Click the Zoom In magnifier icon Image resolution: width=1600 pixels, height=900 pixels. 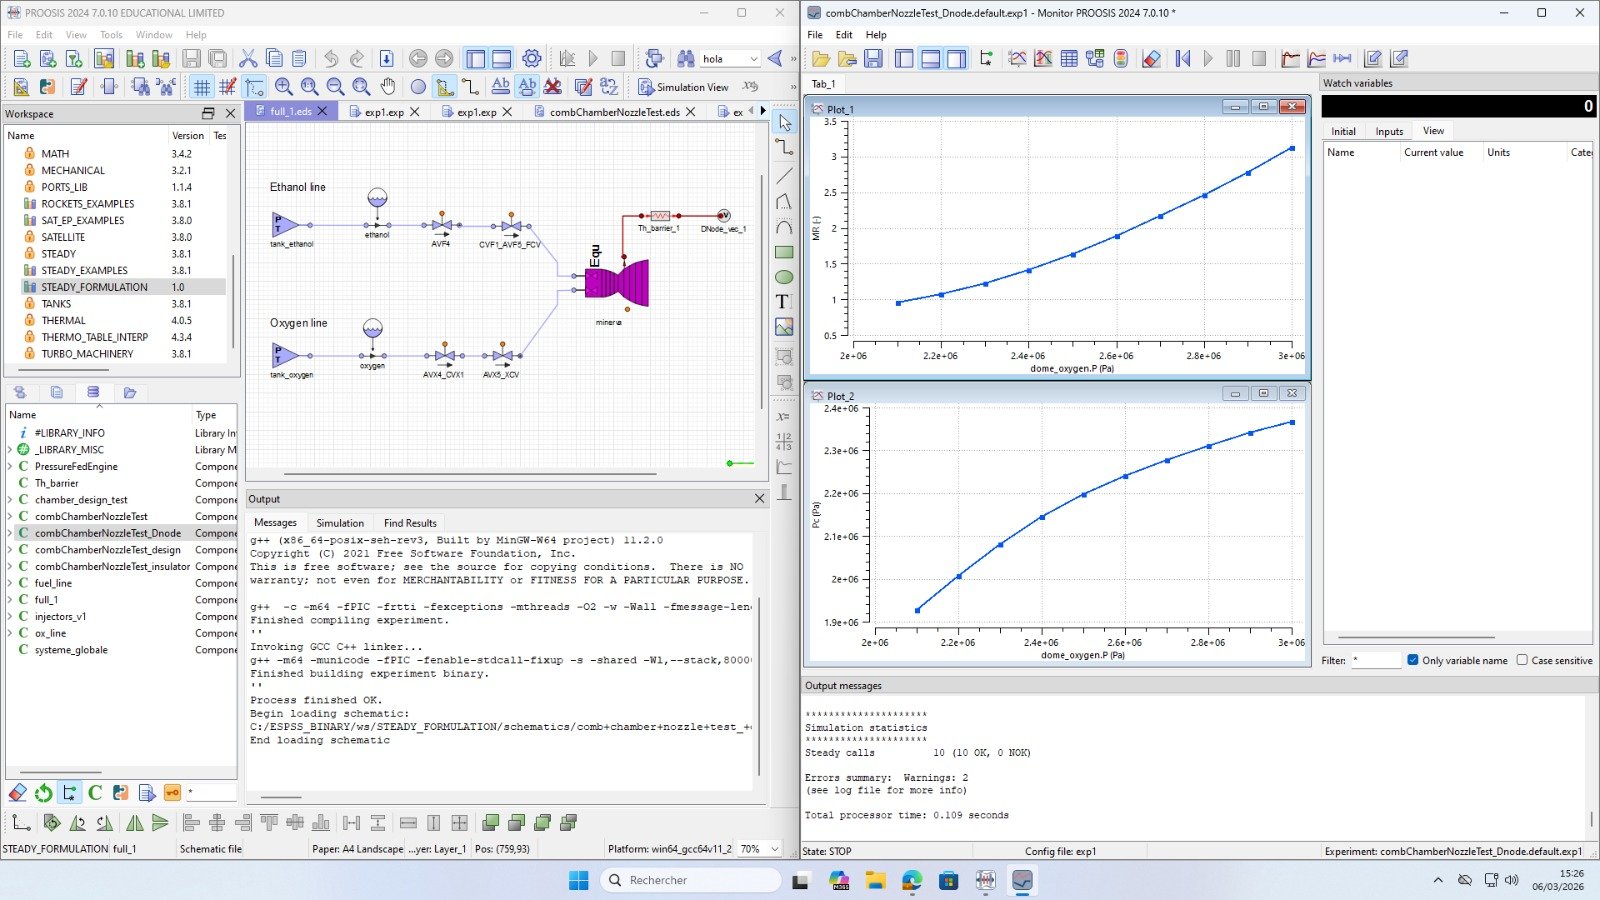(284, 87)
